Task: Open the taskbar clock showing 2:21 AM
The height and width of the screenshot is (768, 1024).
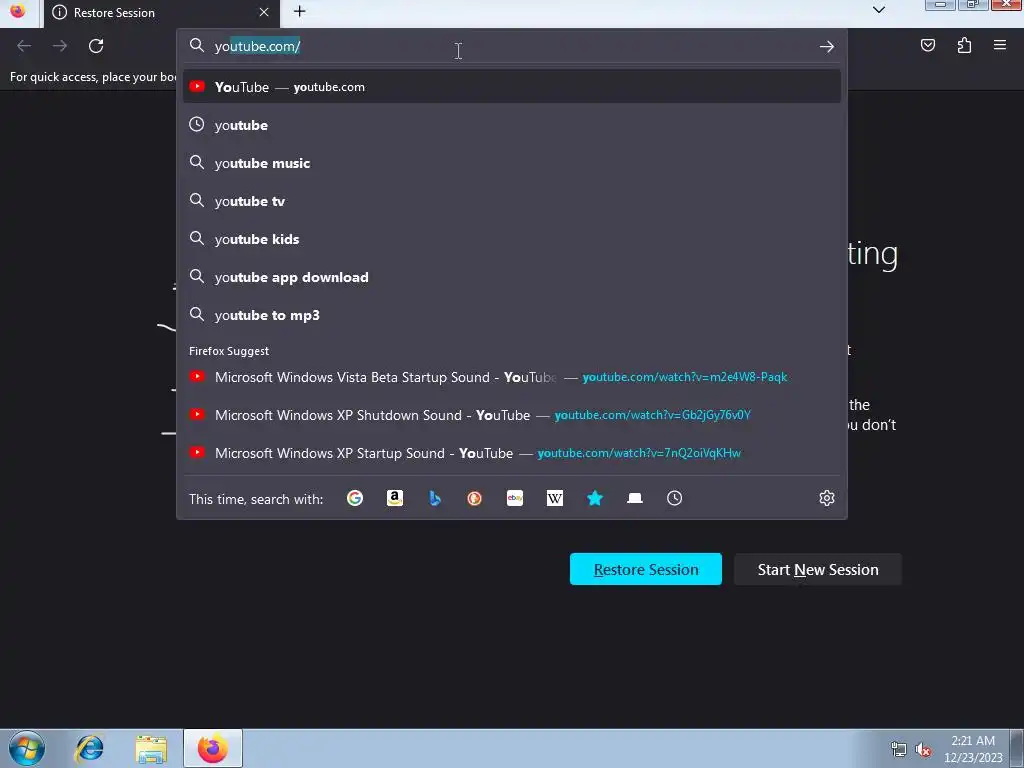Action: point(973,749)
